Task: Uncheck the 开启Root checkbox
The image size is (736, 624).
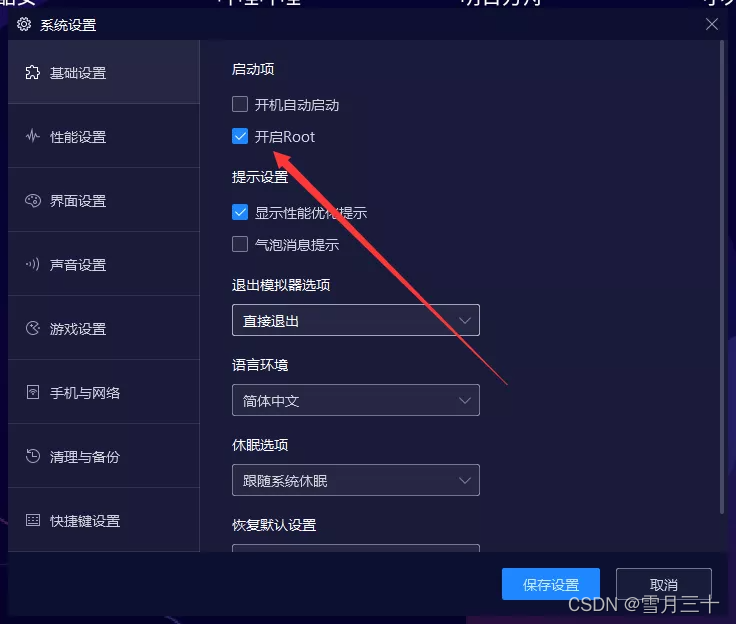Action: (x=240, y=136)
